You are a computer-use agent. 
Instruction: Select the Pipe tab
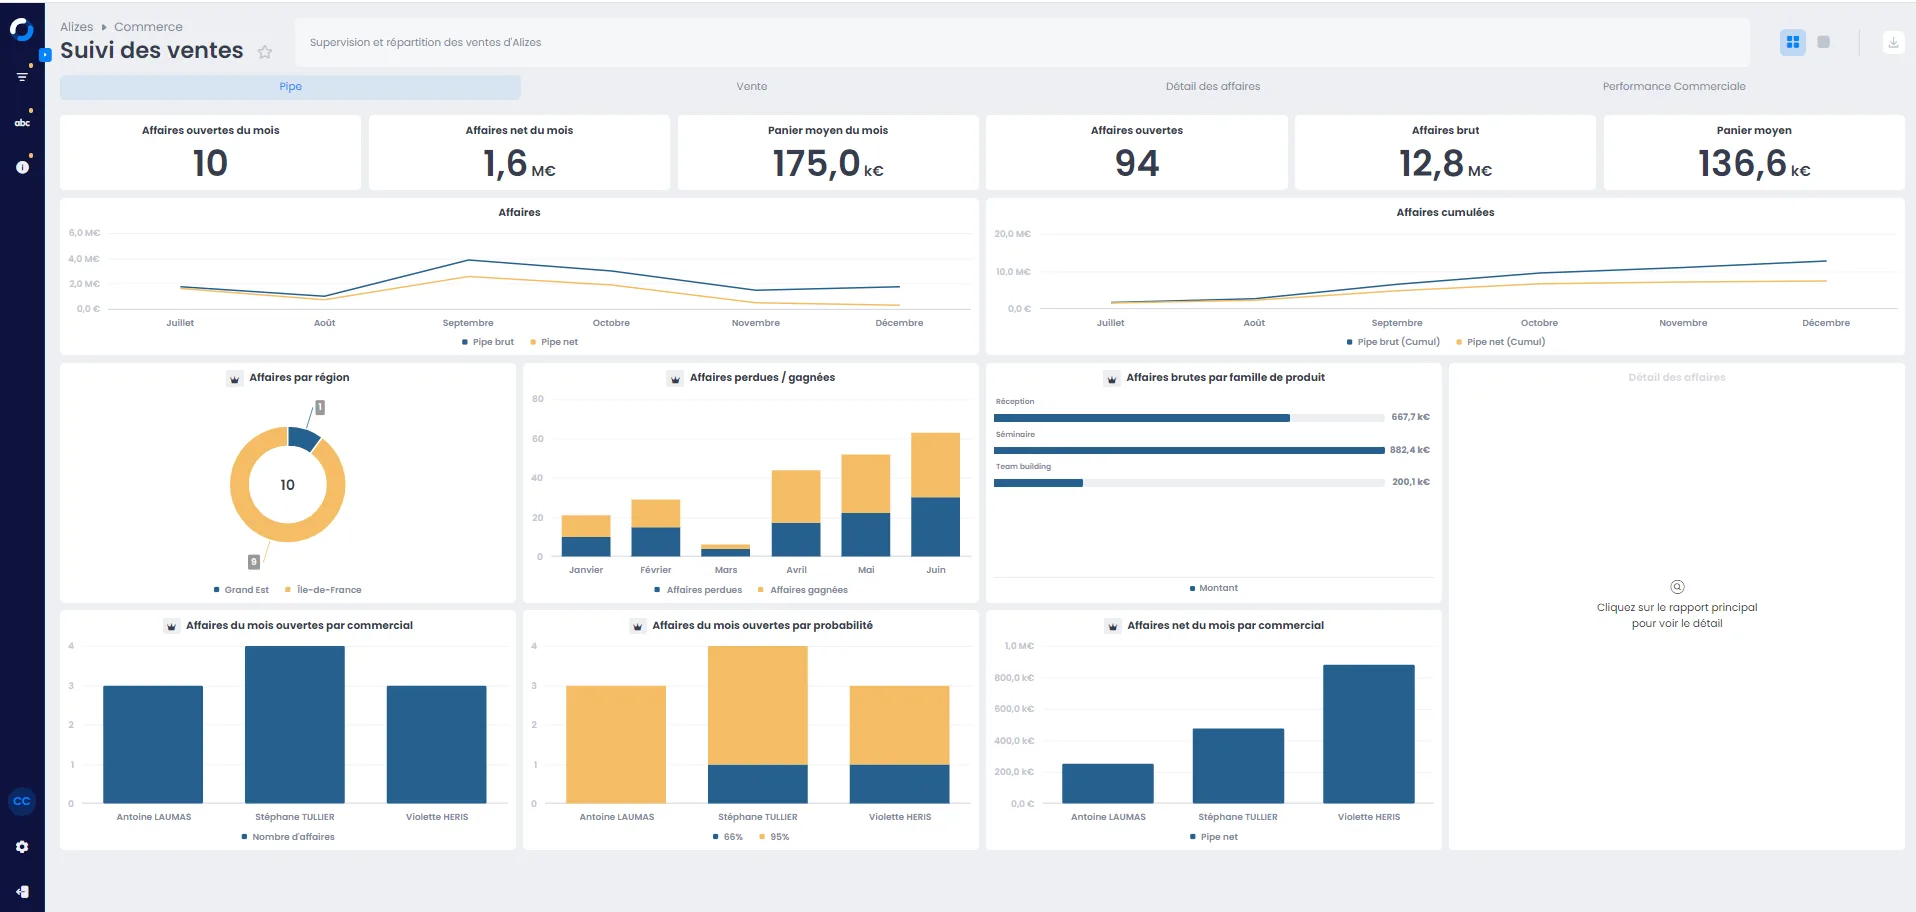(290, 87)
